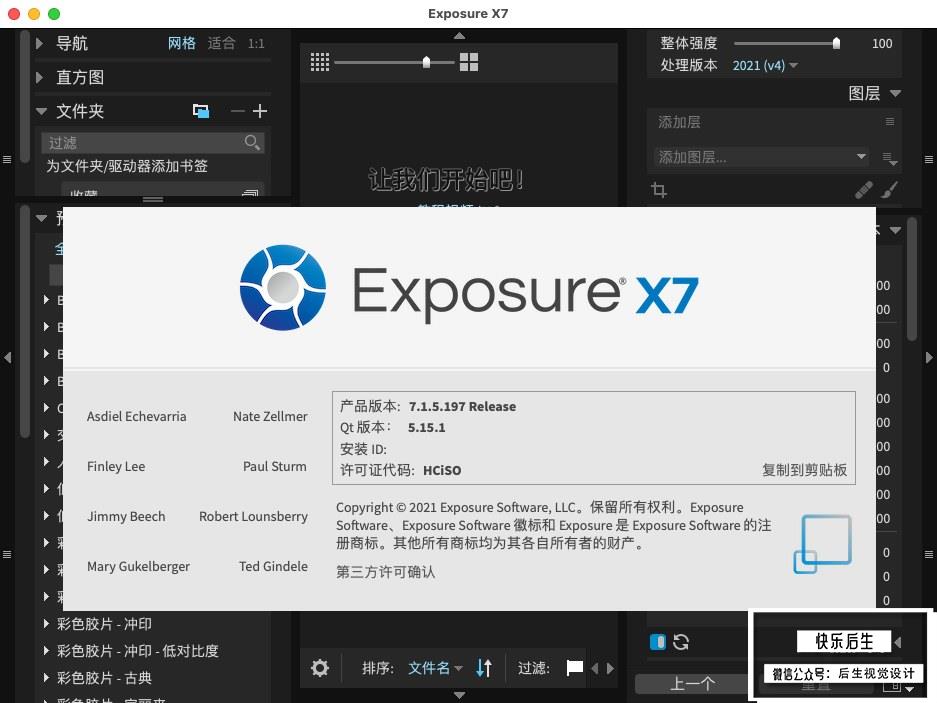Open the folder view options icon in 文件夹
The height and width of the screenshot is (703, 937).
[x=201, y=111]
